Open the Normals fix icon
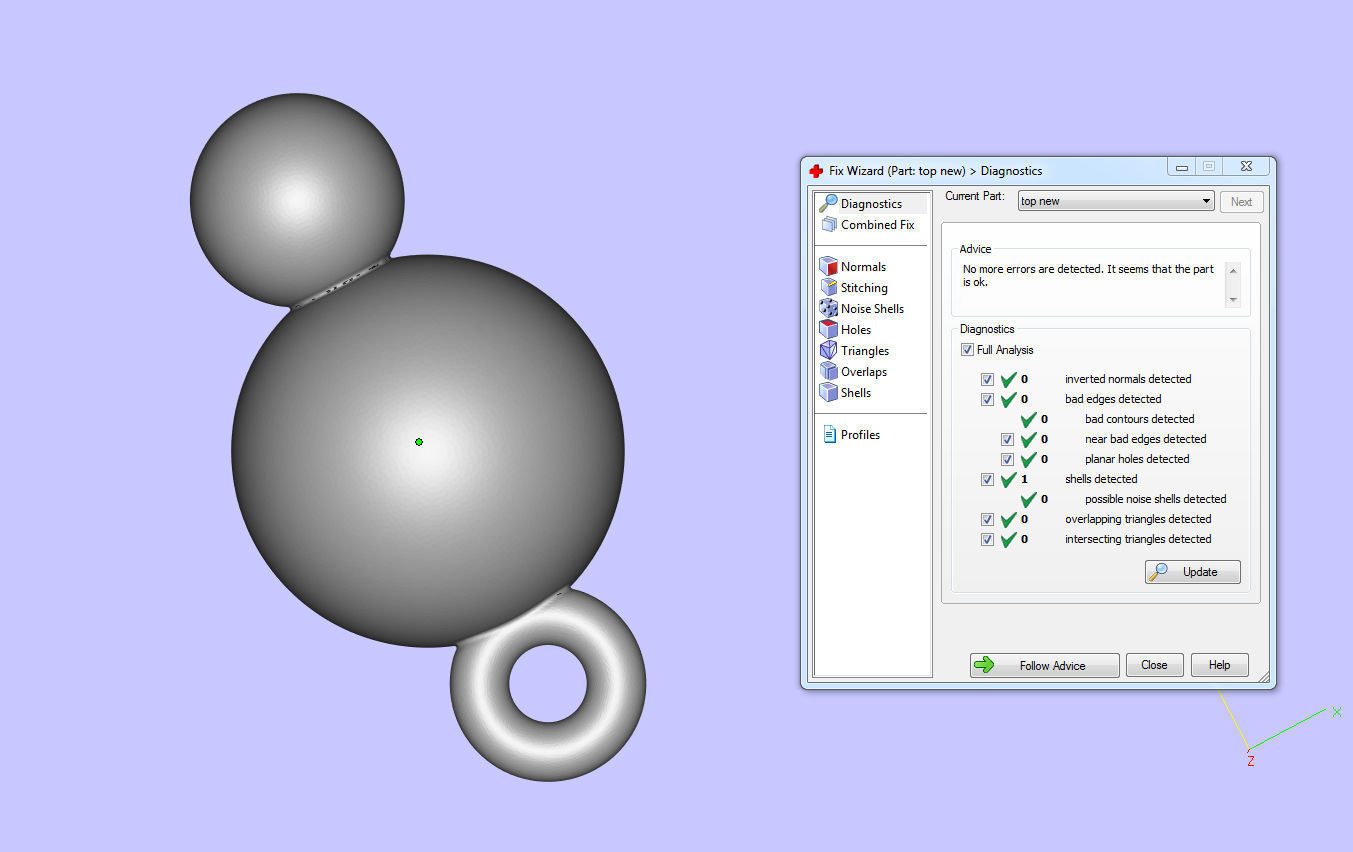 coord(828,266)
